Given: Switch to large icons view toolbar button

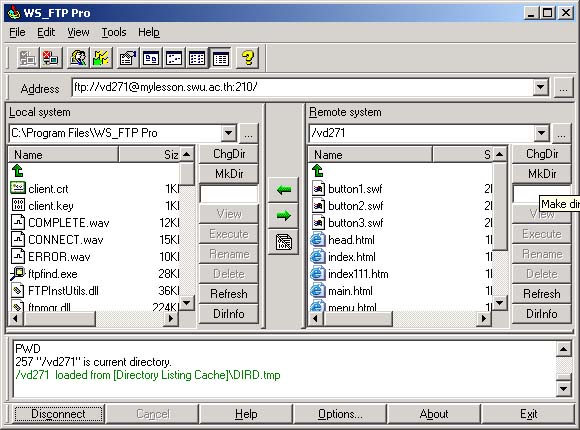Looking at the screenshot, I should [151, 58].
